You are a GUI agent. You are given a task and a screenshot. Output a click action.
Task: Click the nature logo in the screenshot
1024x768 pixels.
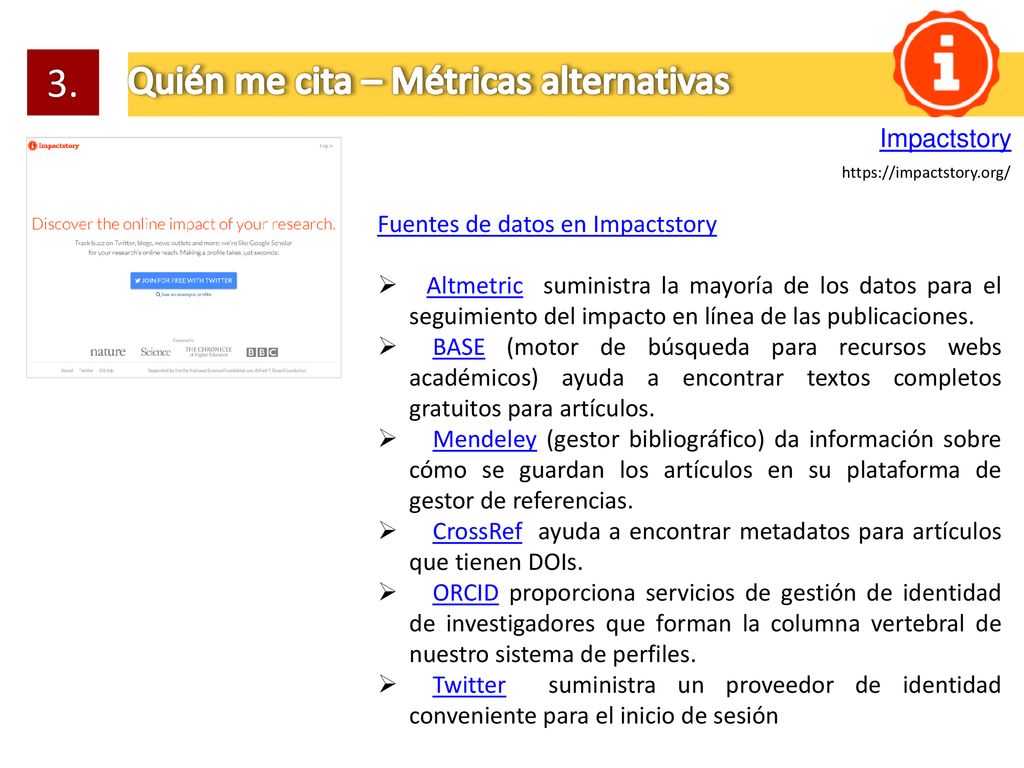pyautogui.click(x=108, y=351)
